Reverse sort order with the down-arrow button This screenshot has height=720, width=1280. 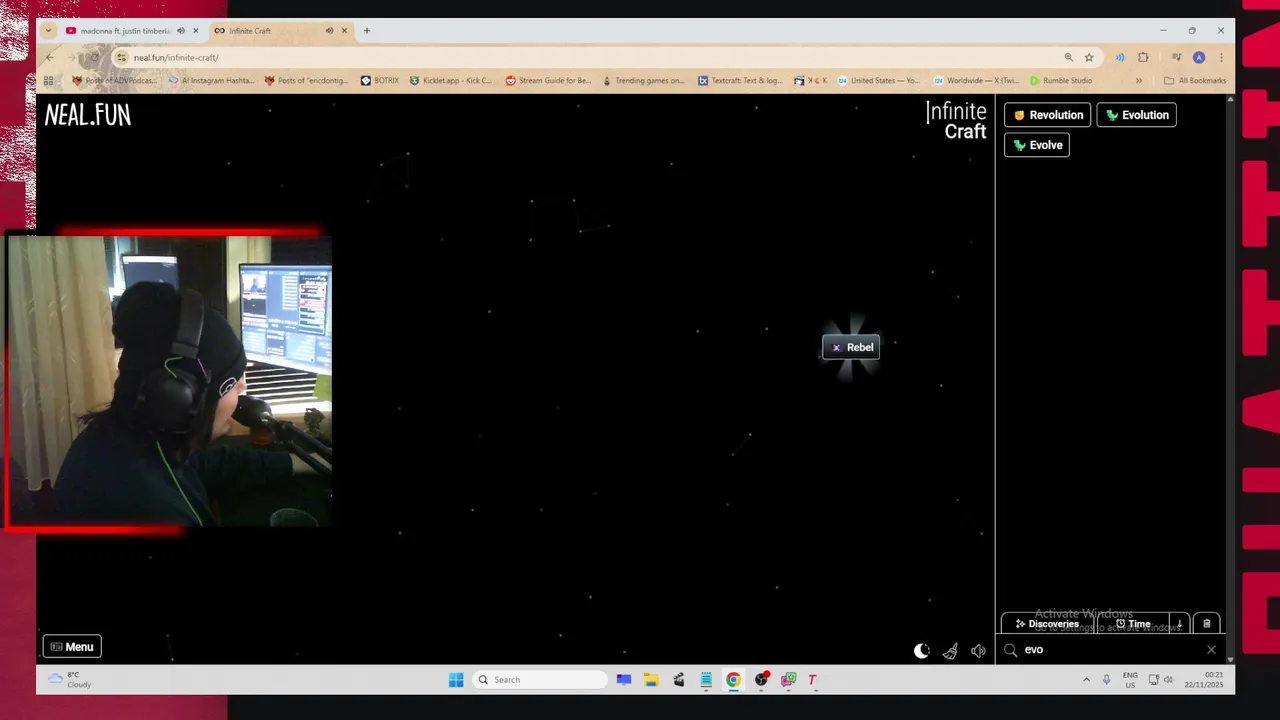(1180, 624)
